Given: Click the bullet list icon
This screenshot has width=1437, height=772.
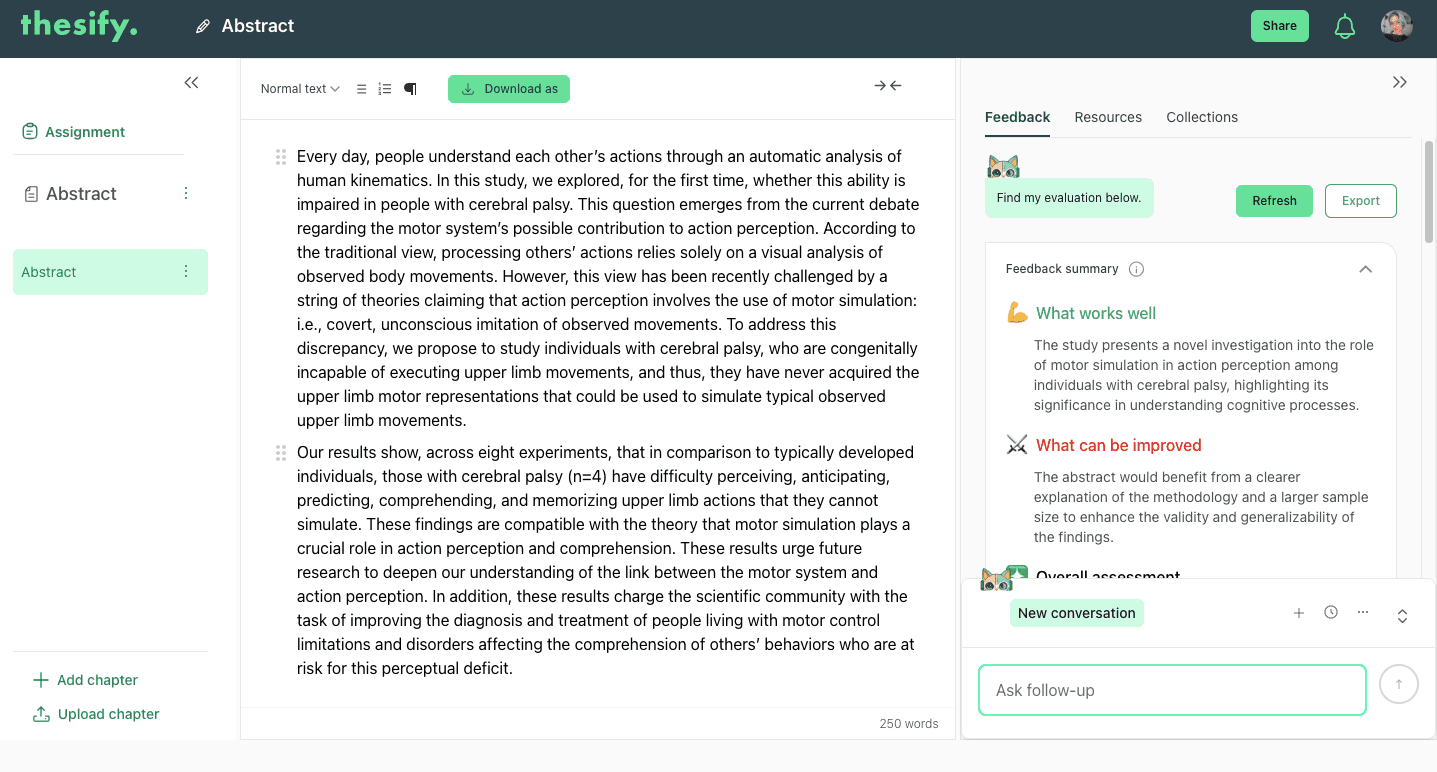Looking at the screenshot, I should tap(362, 89).
